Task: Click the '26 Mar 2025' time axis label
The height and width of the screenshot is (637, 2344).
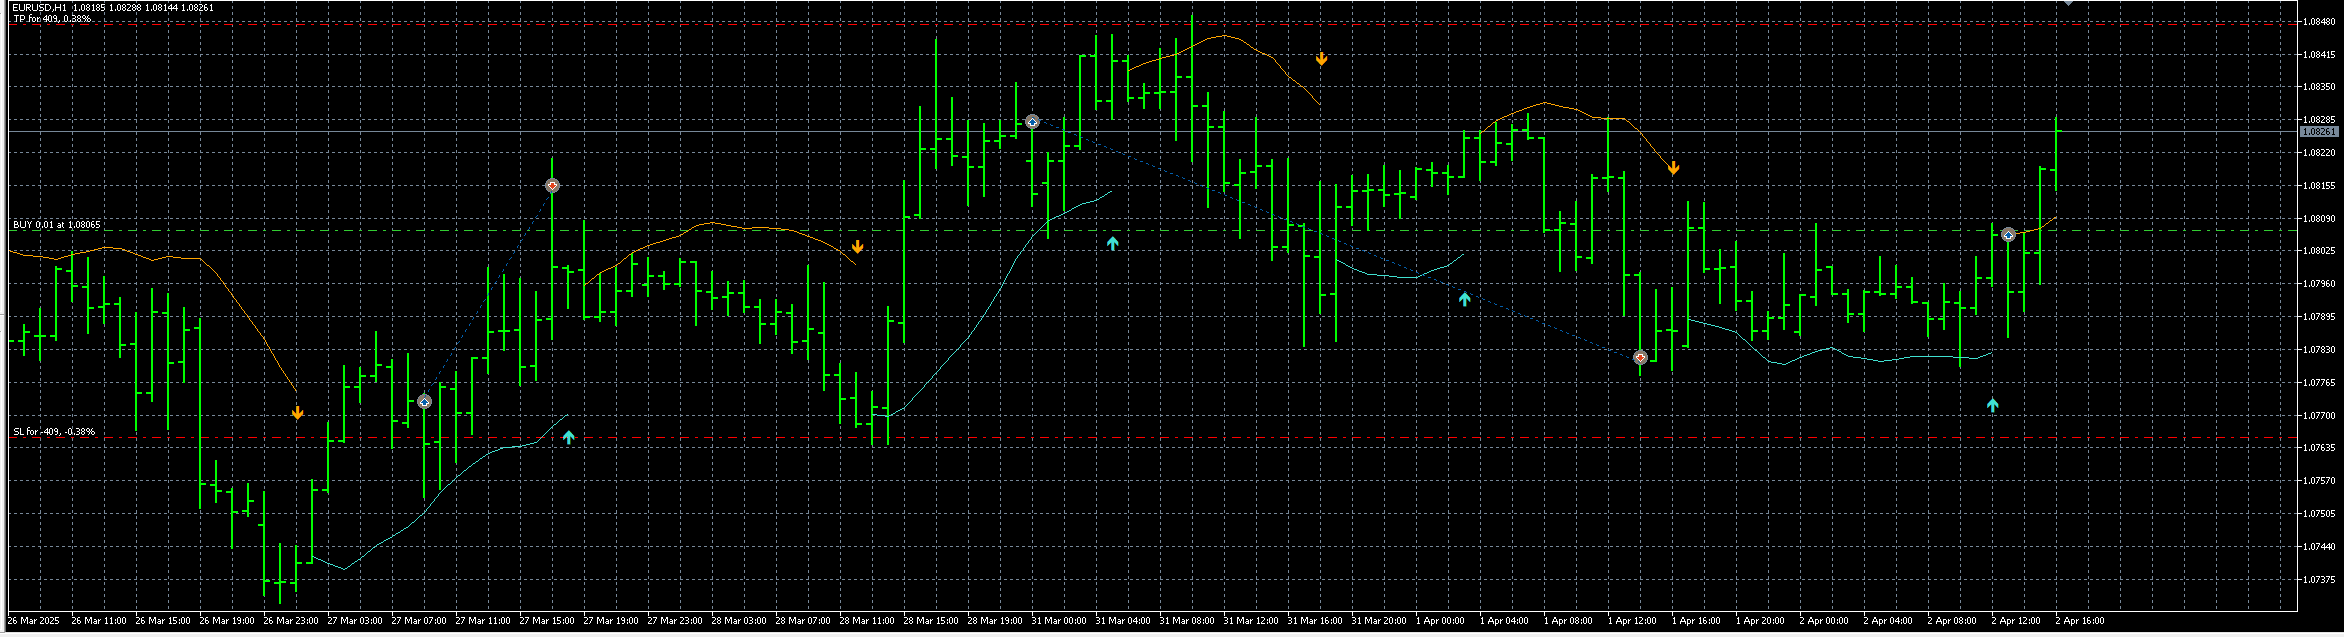Action: click(x=34, y=621)
